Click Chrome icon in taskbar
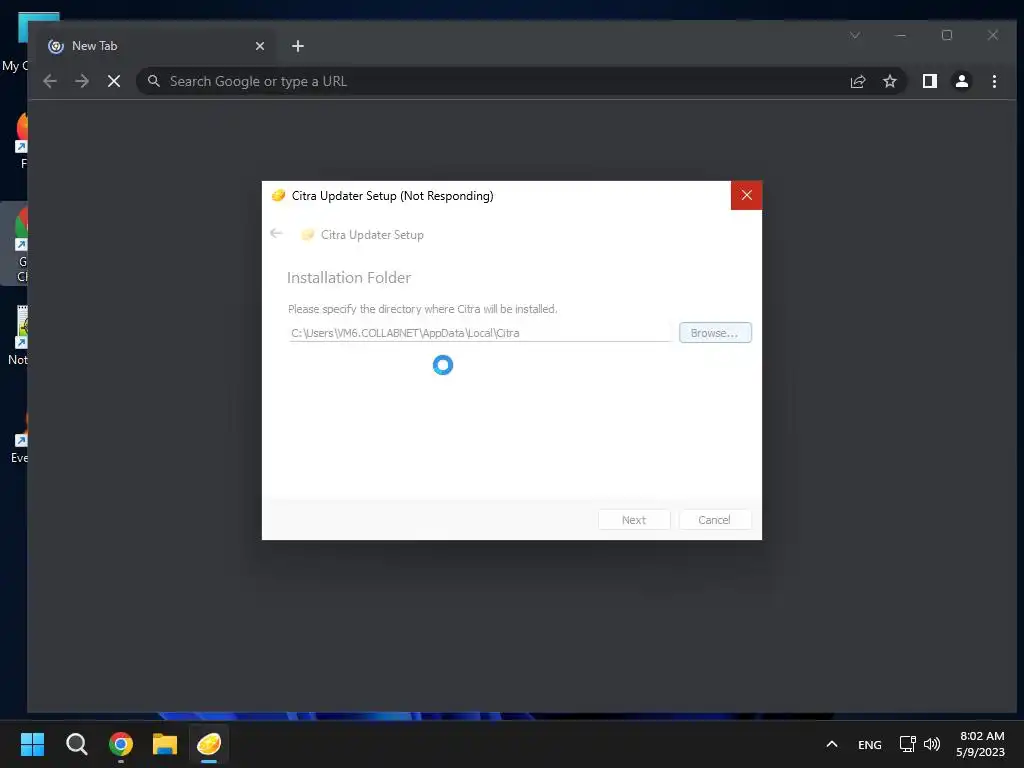 [121, 744]
